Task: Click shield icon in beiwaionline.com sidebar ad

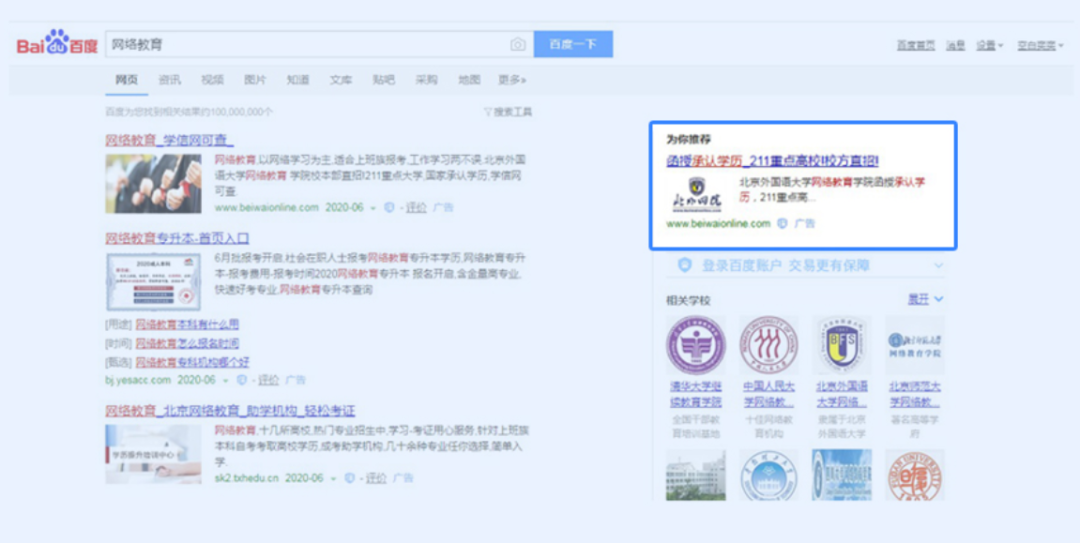Action: pyautogui.click(x=782, y=223)
